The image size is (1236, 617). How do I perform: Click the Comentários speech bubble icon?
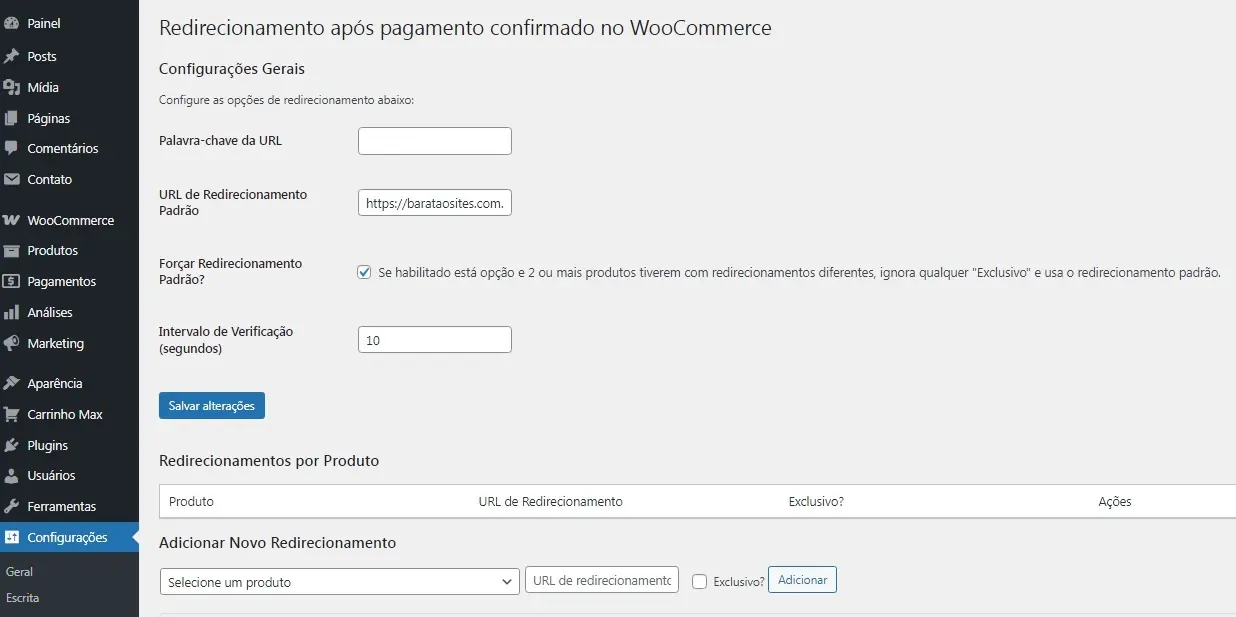coord(12,148)
